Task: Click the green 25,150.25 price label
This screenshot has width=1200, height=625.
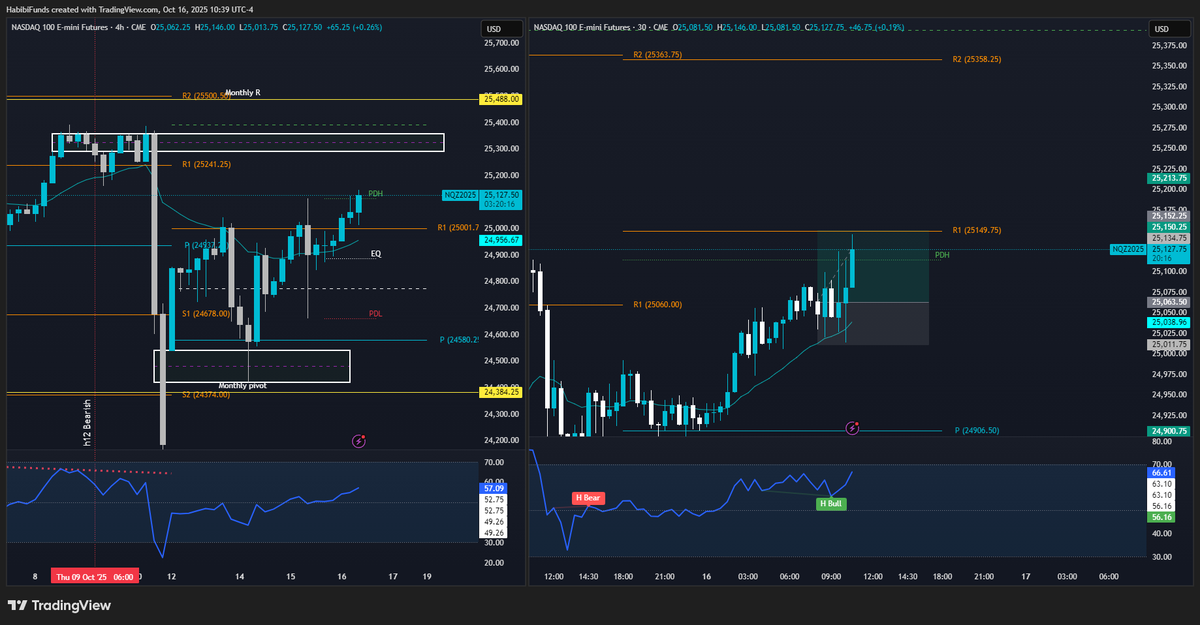Action: click(1167, 228)
